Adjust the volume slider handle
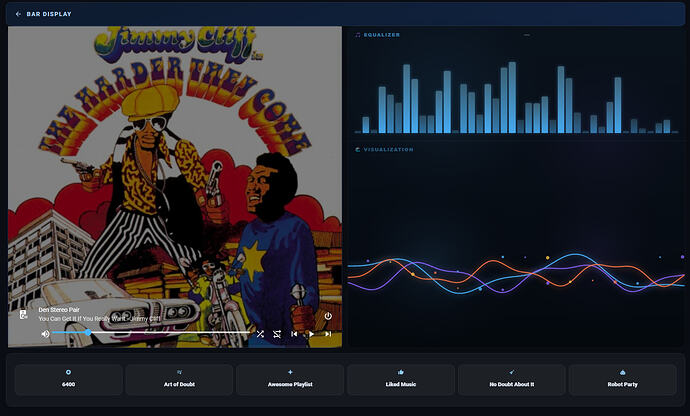This screenshot has width=690, height=416. [88, 332]
